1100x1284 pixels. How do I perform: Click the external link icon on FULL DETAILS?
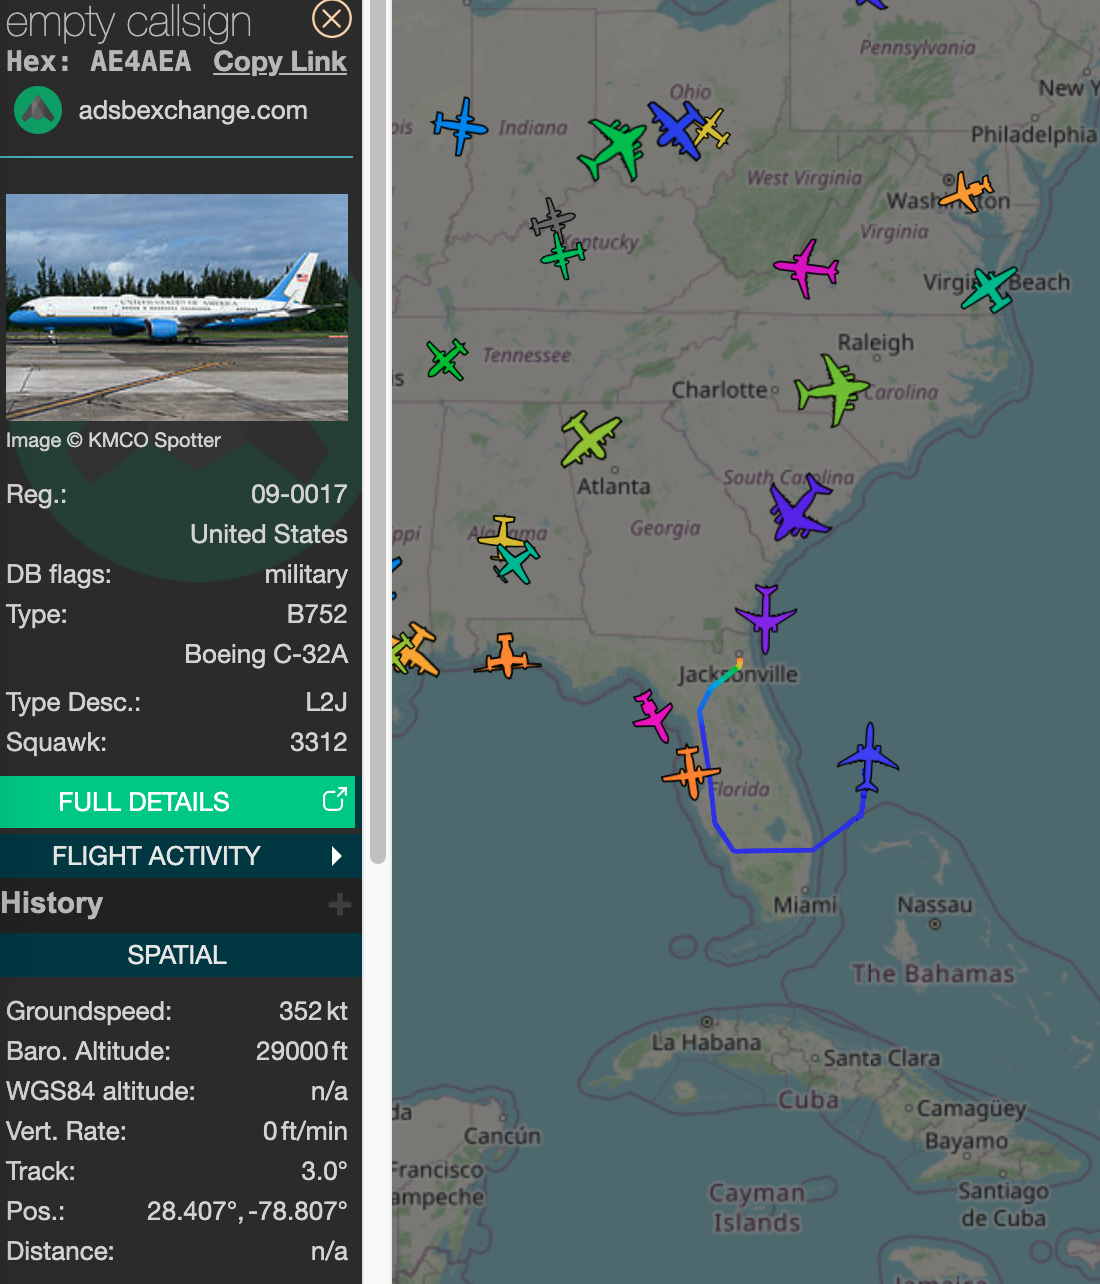334,800
